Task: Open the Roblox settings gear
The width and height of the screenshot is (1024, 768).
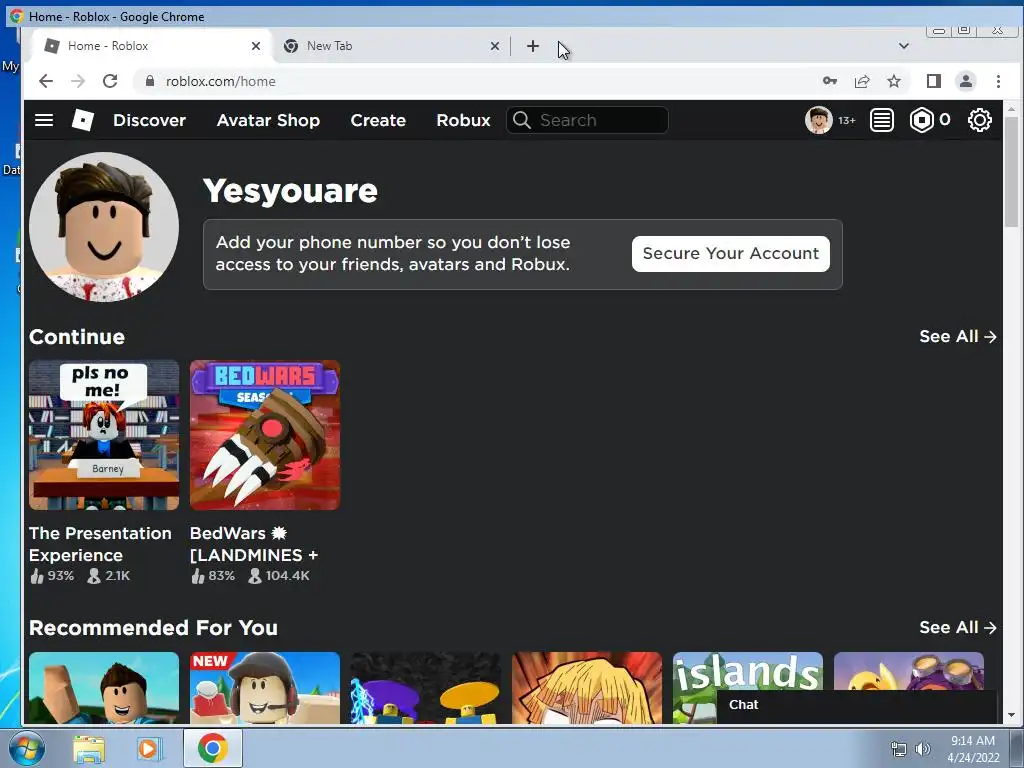Action: click(980, 120)
